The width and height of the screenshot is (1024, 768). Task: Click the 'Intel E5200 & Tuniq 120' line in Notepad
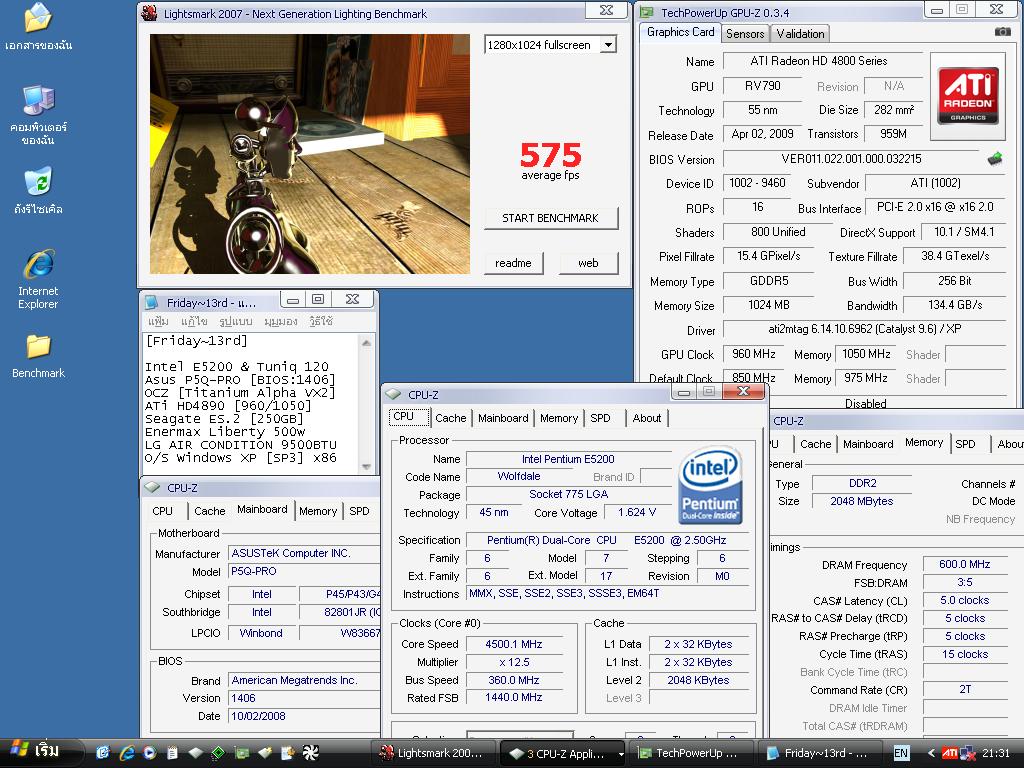(236, 367)
